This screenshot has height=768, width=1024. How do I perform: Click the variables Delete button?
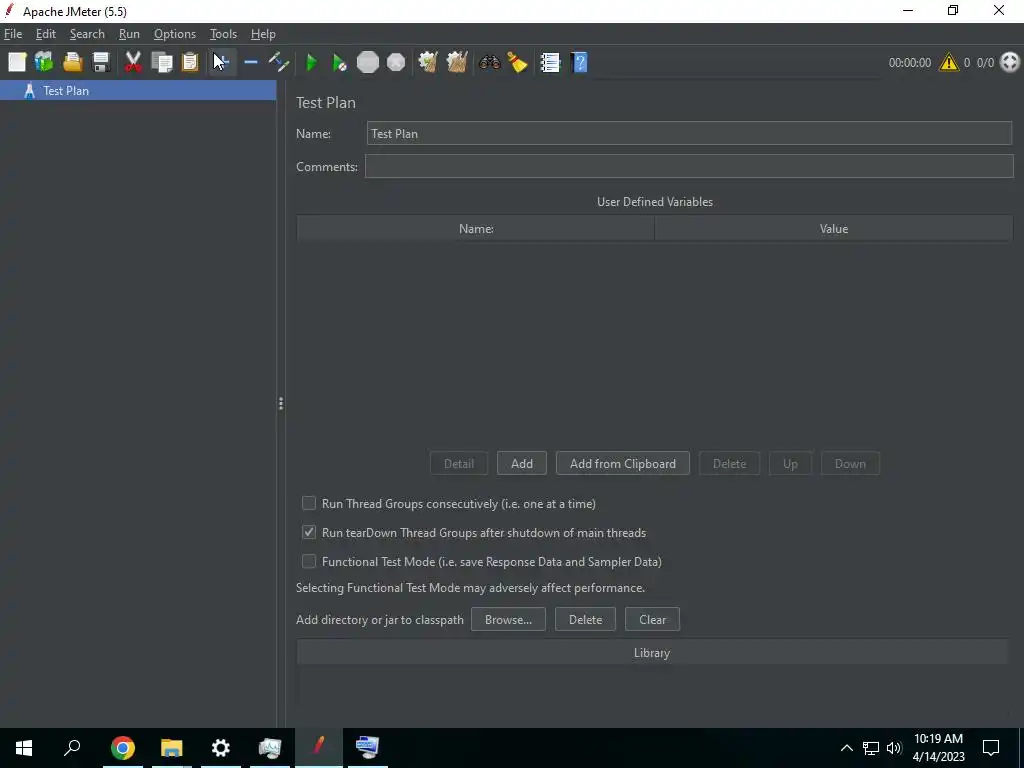729,463
